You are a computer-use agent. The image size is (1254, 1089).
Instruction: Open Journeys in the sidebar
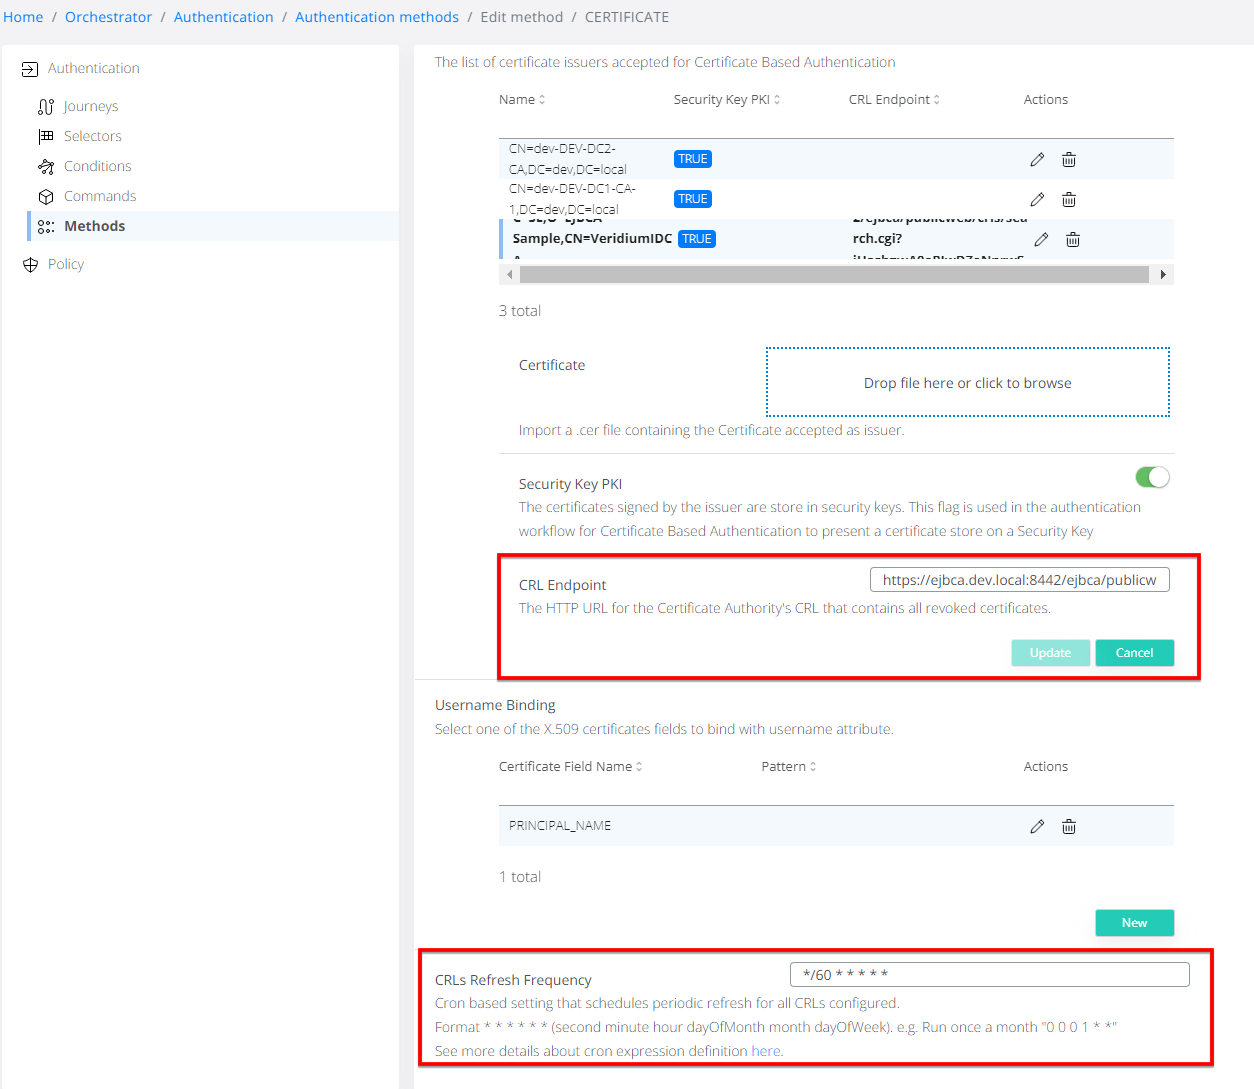click(90, 107)
